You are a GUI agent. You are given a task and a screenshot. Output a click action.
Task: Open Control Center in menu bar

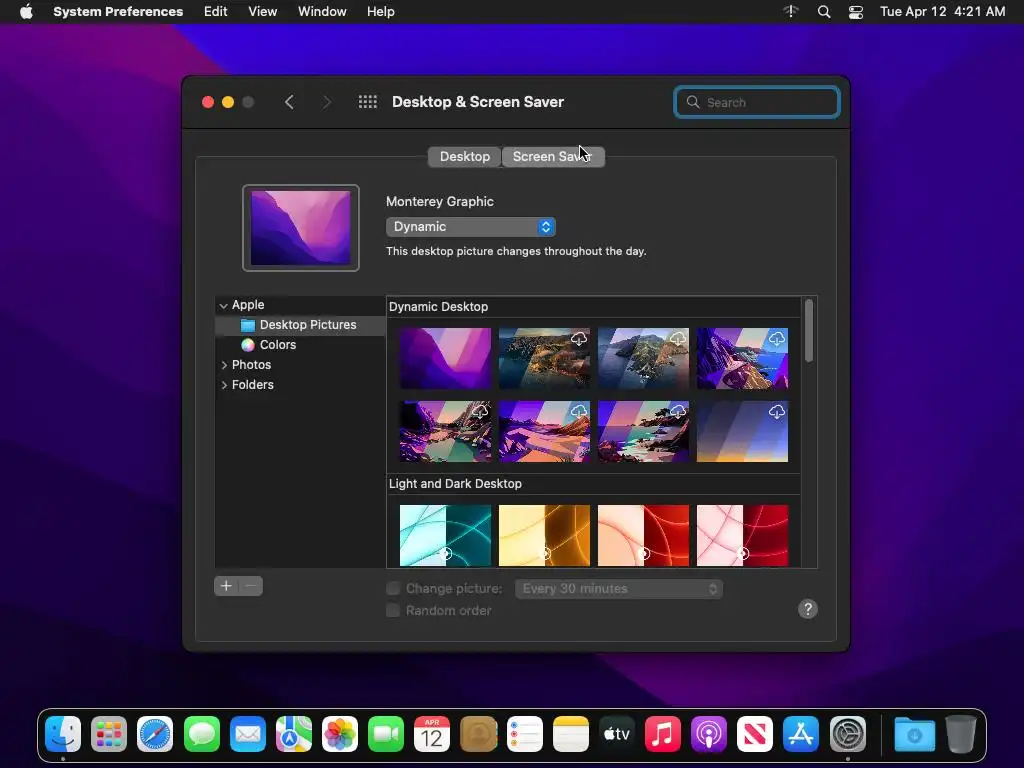(856, 12)
